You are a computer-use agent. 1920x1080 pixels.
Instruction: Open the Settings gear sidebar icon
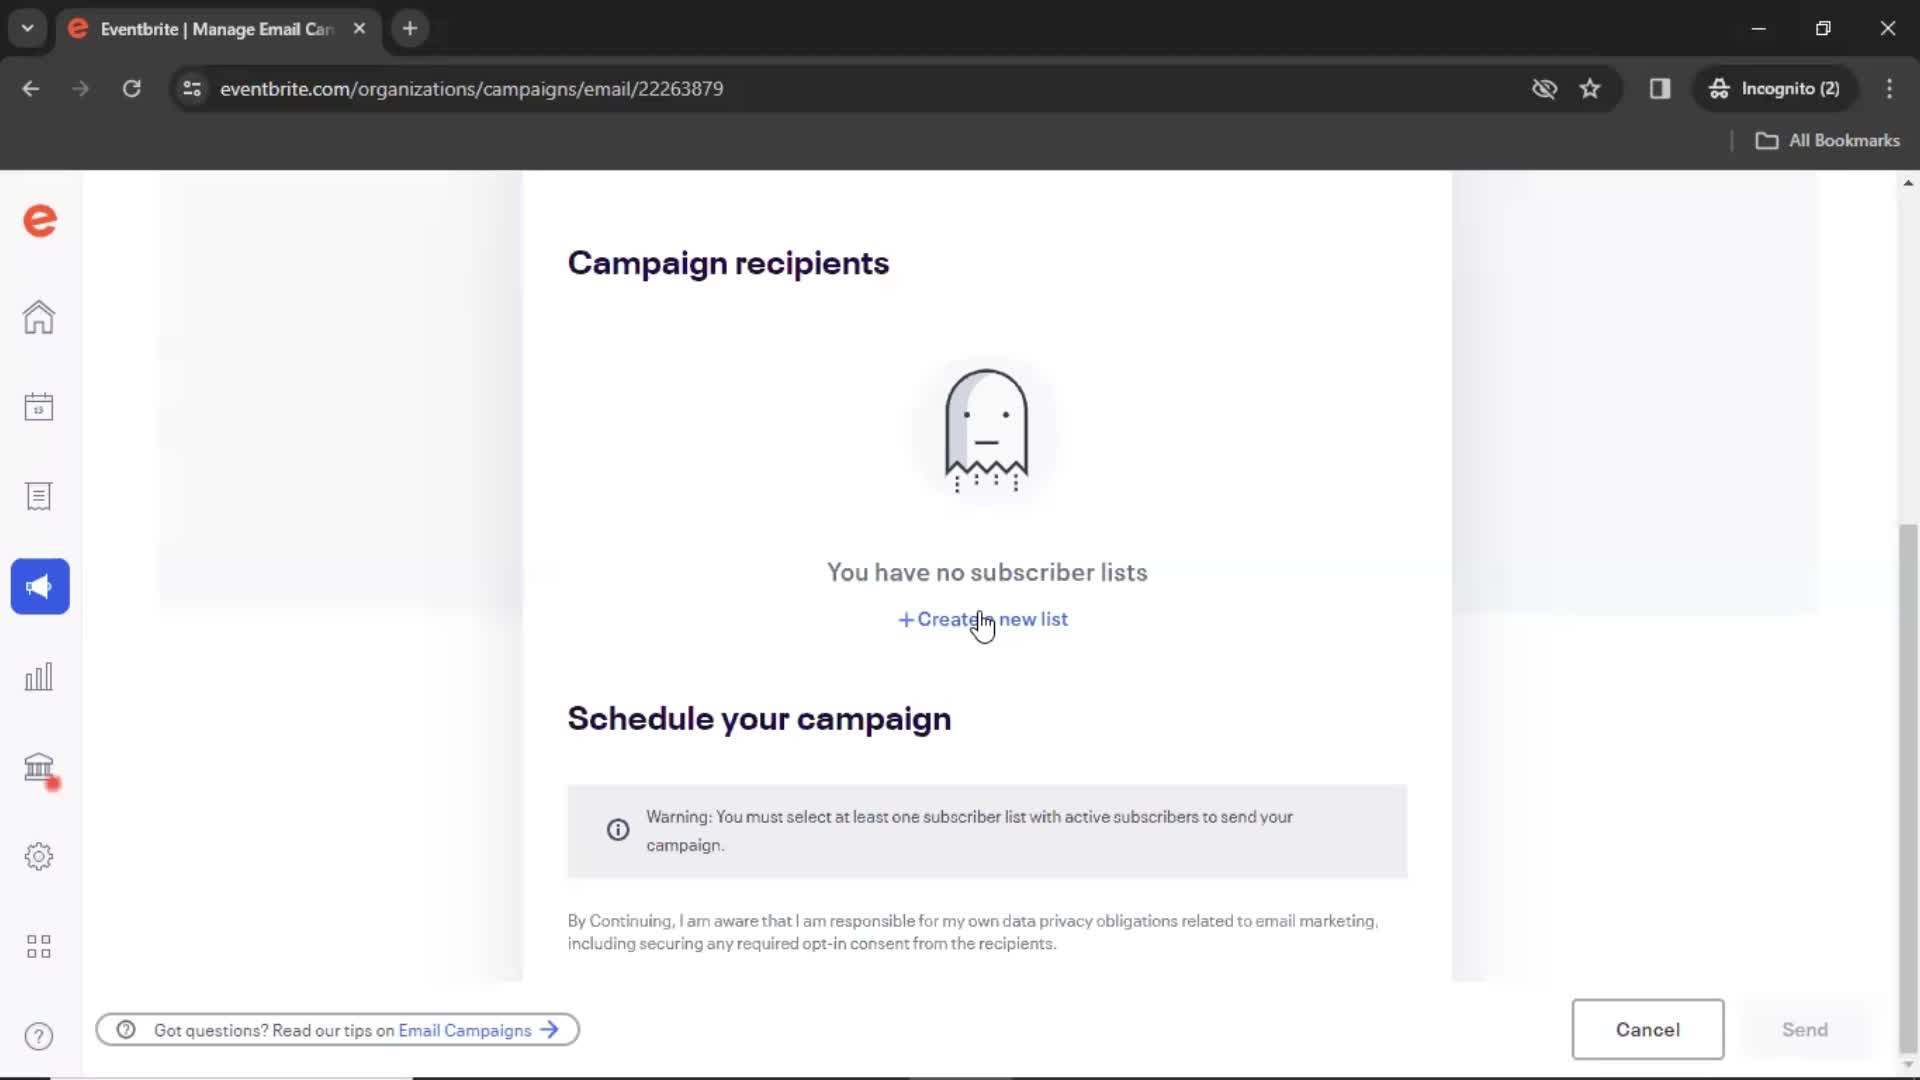tap(39, 857)
